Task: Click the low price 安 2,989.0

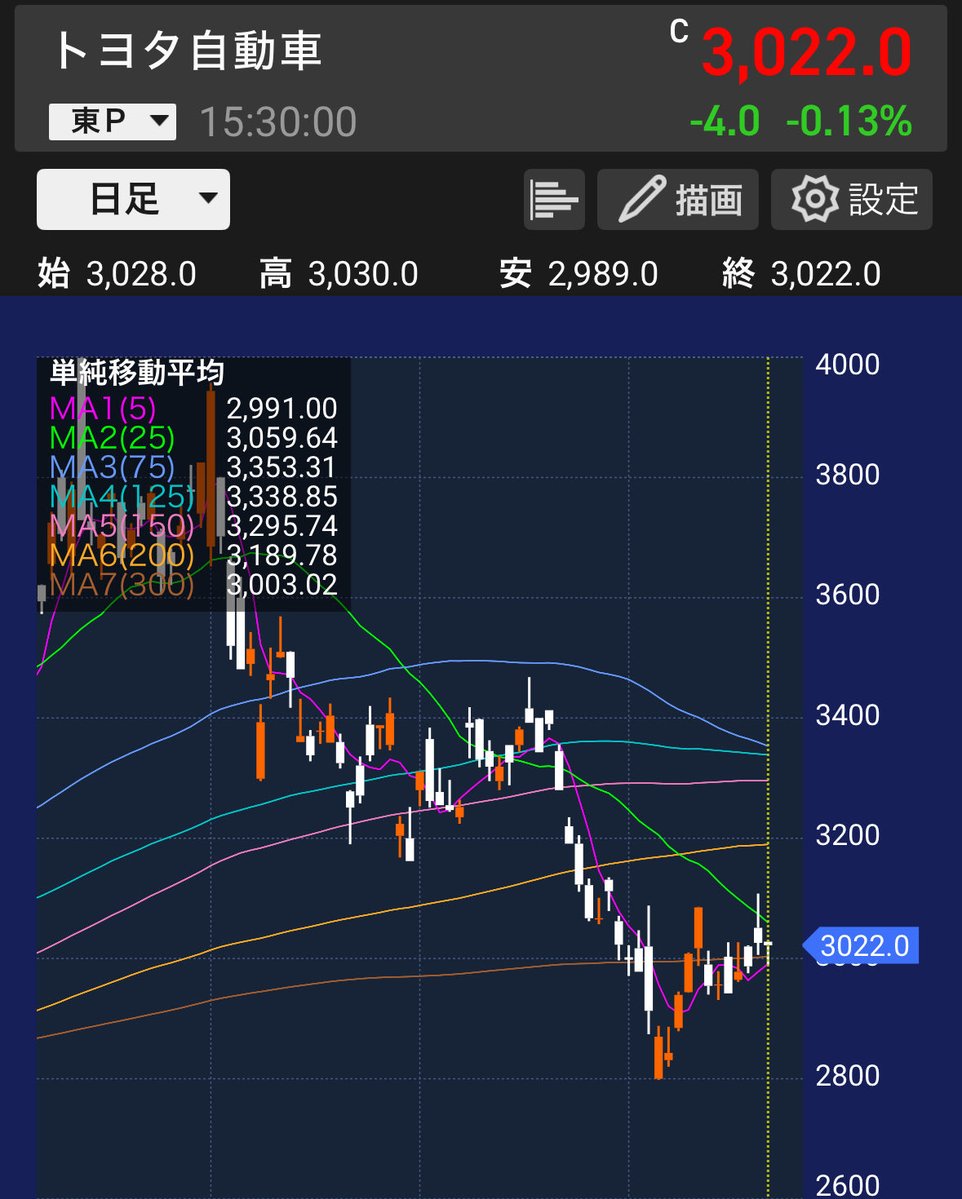Action: (579, 274)
